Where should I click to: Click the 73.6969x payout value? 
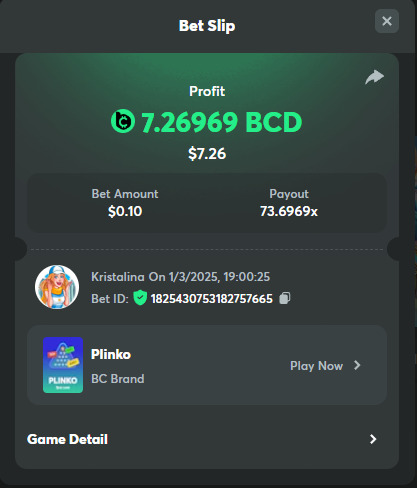(x=289, y=211)
